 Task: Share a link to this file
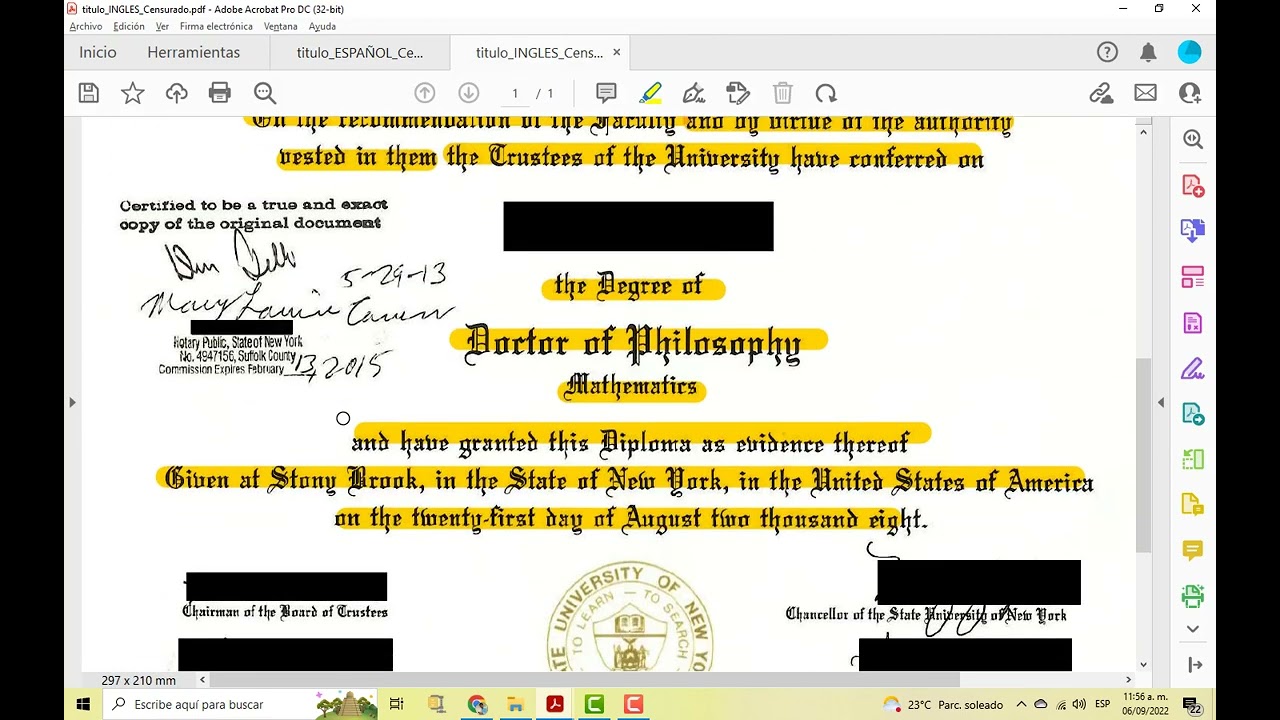point(1101,93)
